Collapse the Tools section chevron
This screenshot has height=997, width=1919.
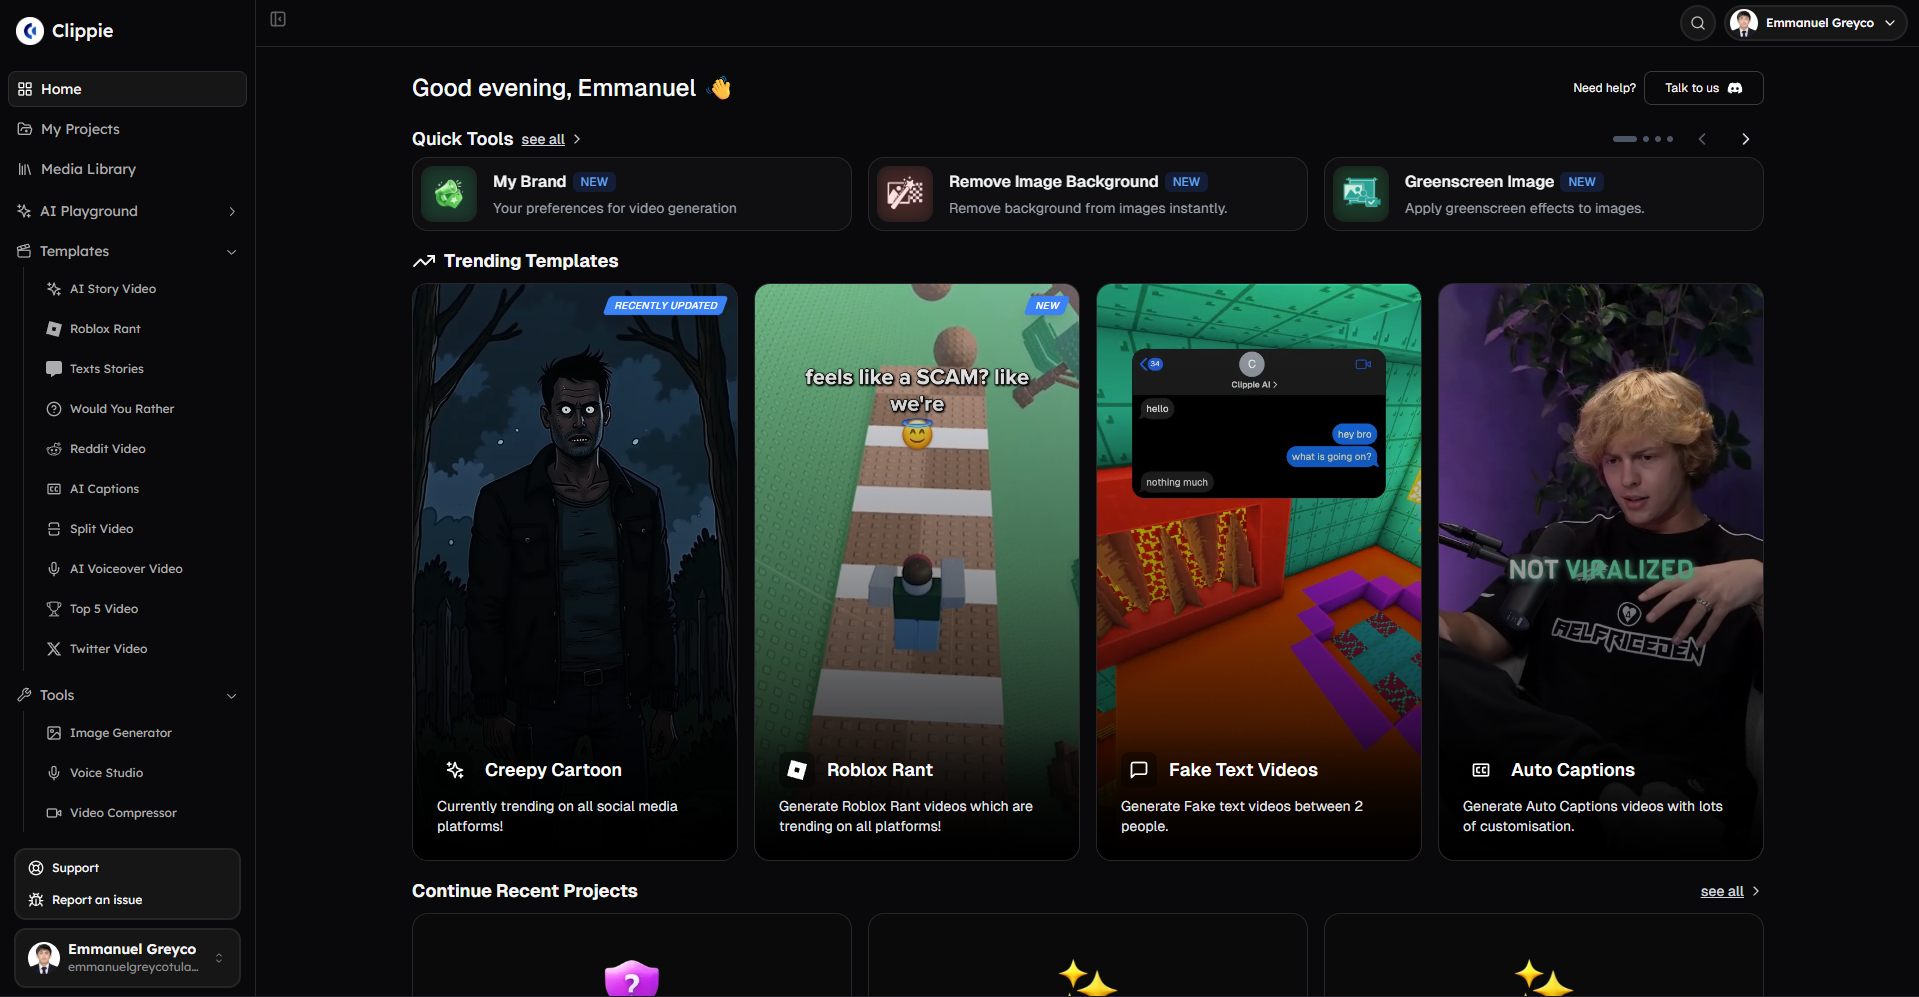232,695
